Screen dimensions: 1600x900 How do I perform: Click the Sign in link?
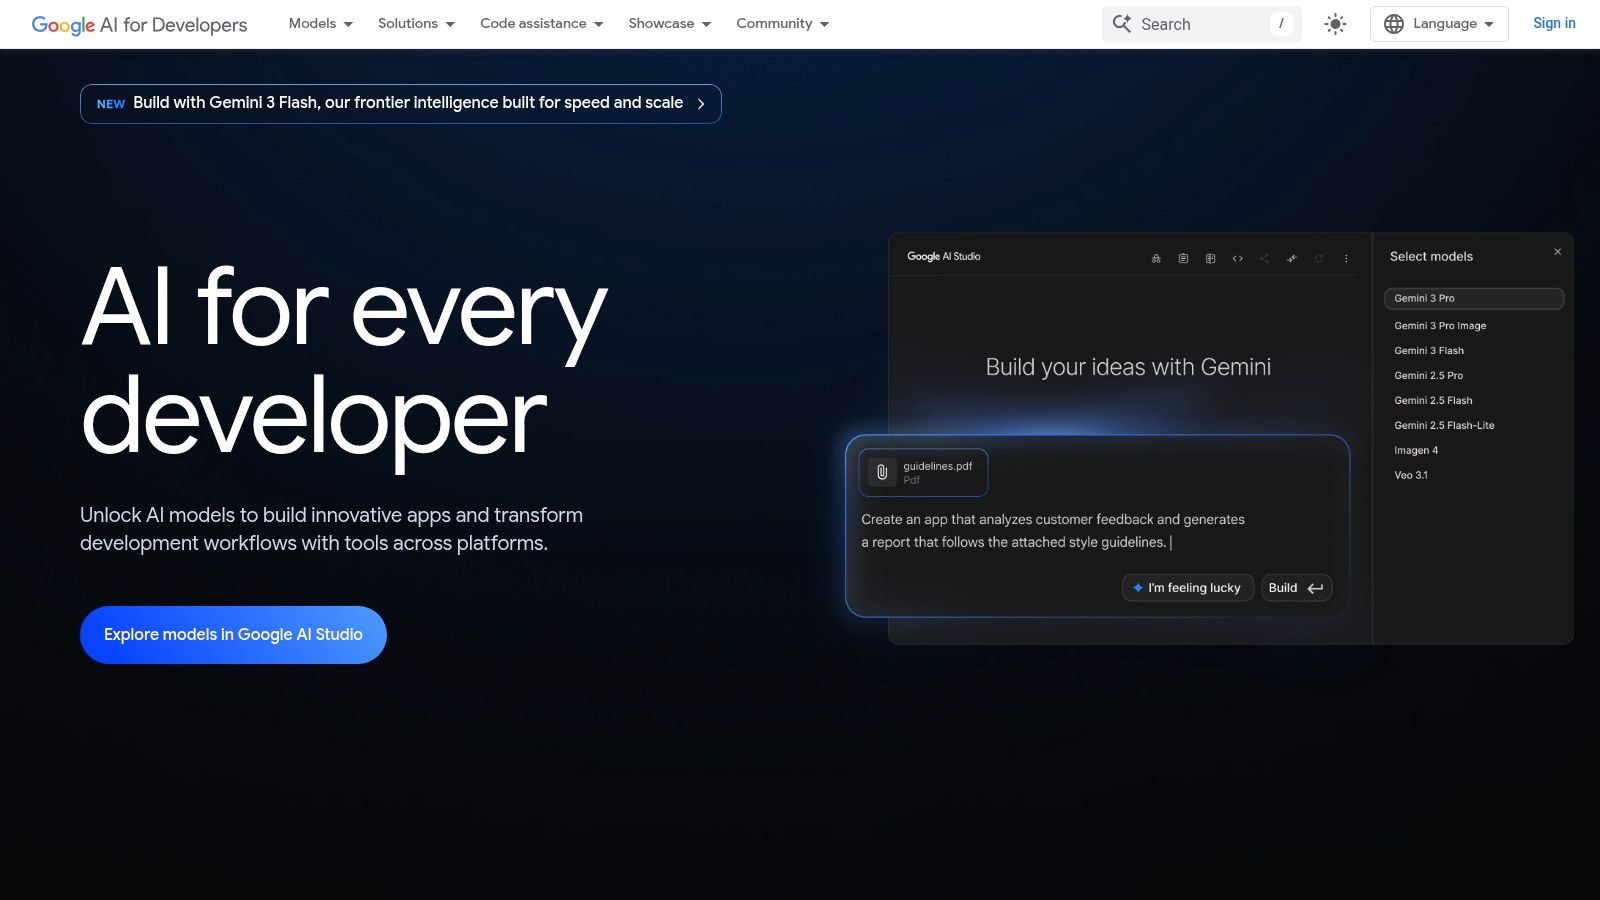point(1553,23)
